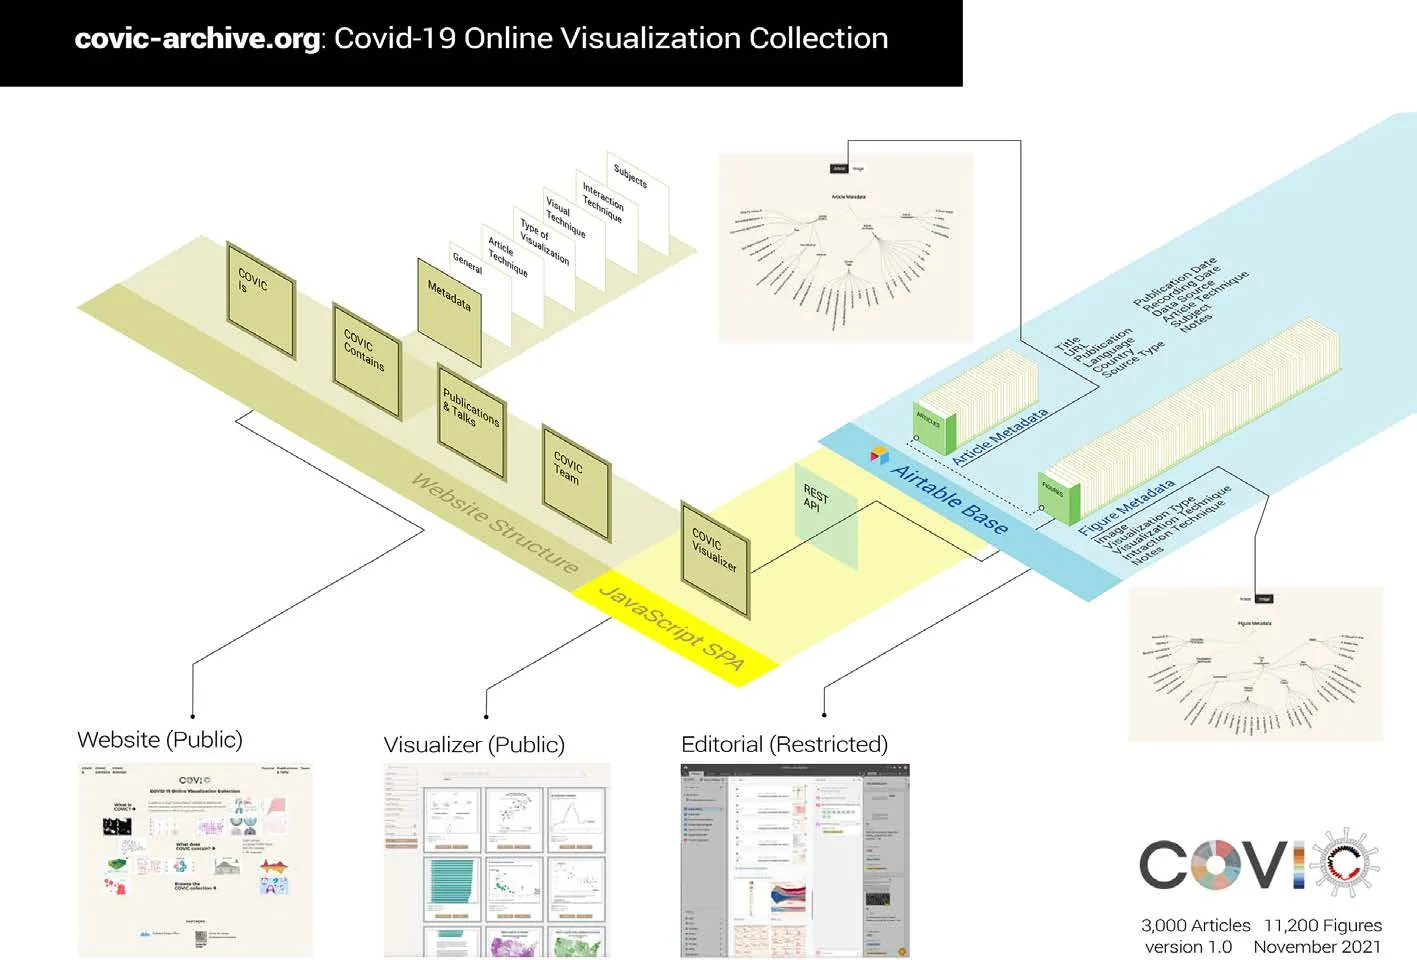
Task: Open the Editorial (Restricted) screenshot thumbnail
Action: 795,860
